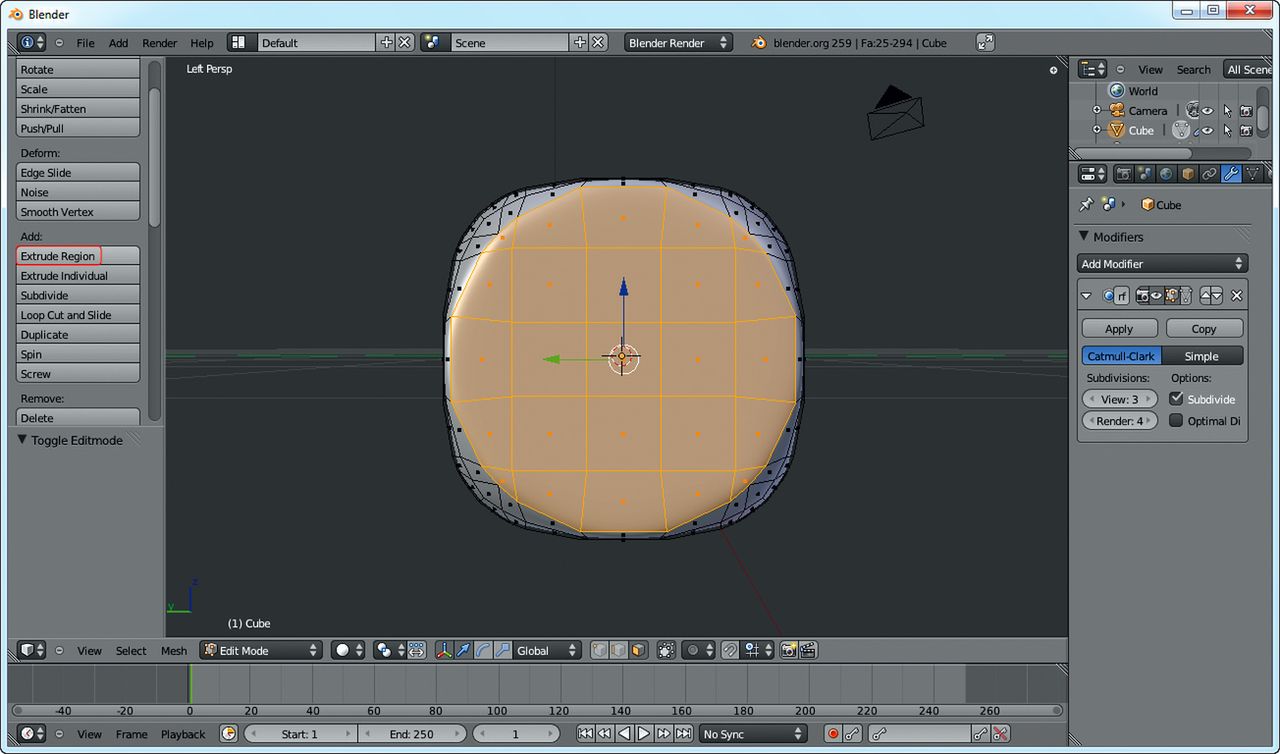
Task: Switch to vertex select mode
Action: click(600, 650)
